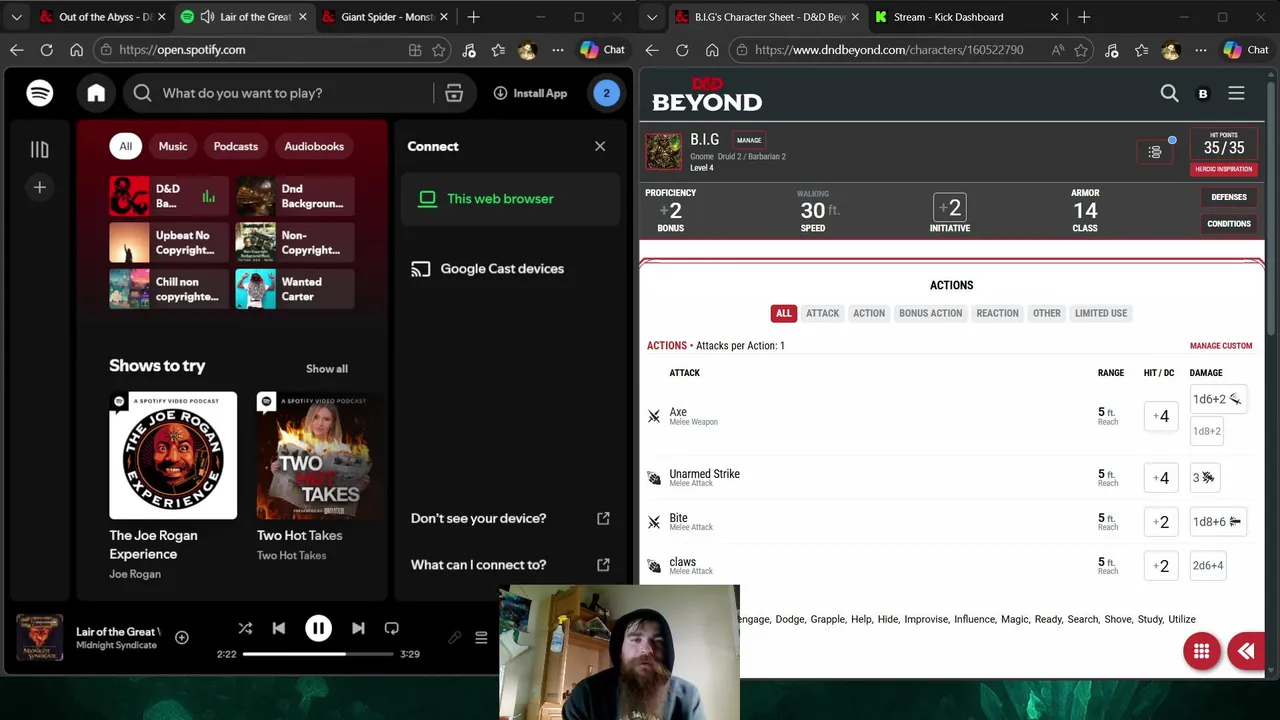The image size is (1280, 720).
Task: Filter Spotify by Audiobooks
Action: point(314,146)
